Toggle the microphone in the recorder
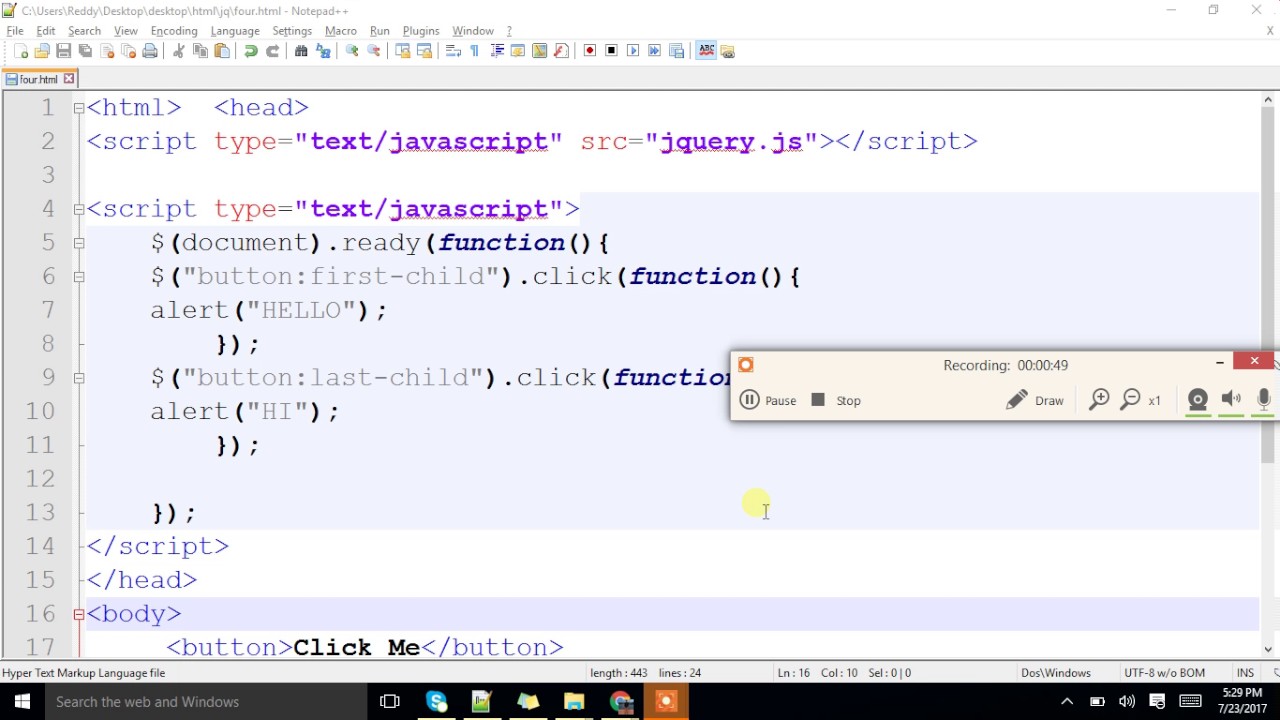Viewport: 1280px width, 720px height. pos(1264,400)
